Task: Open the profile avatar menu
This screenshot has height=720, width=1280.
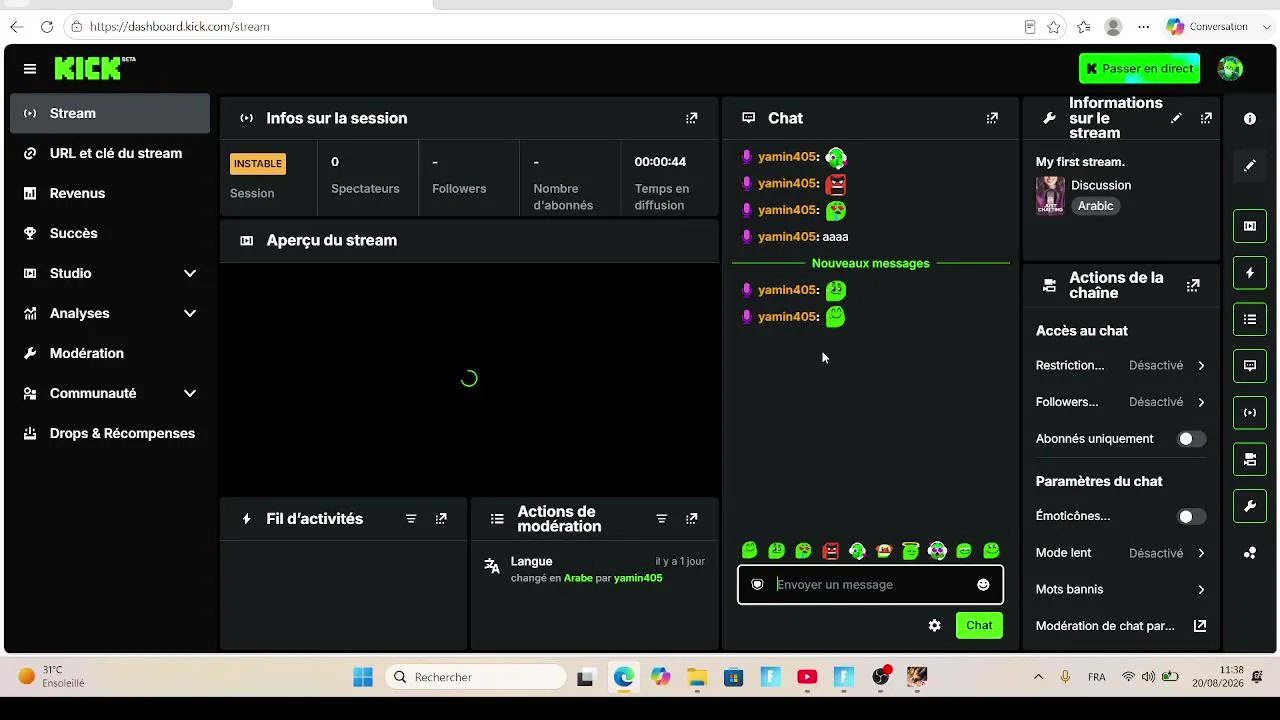Action: pos(1230,68)
